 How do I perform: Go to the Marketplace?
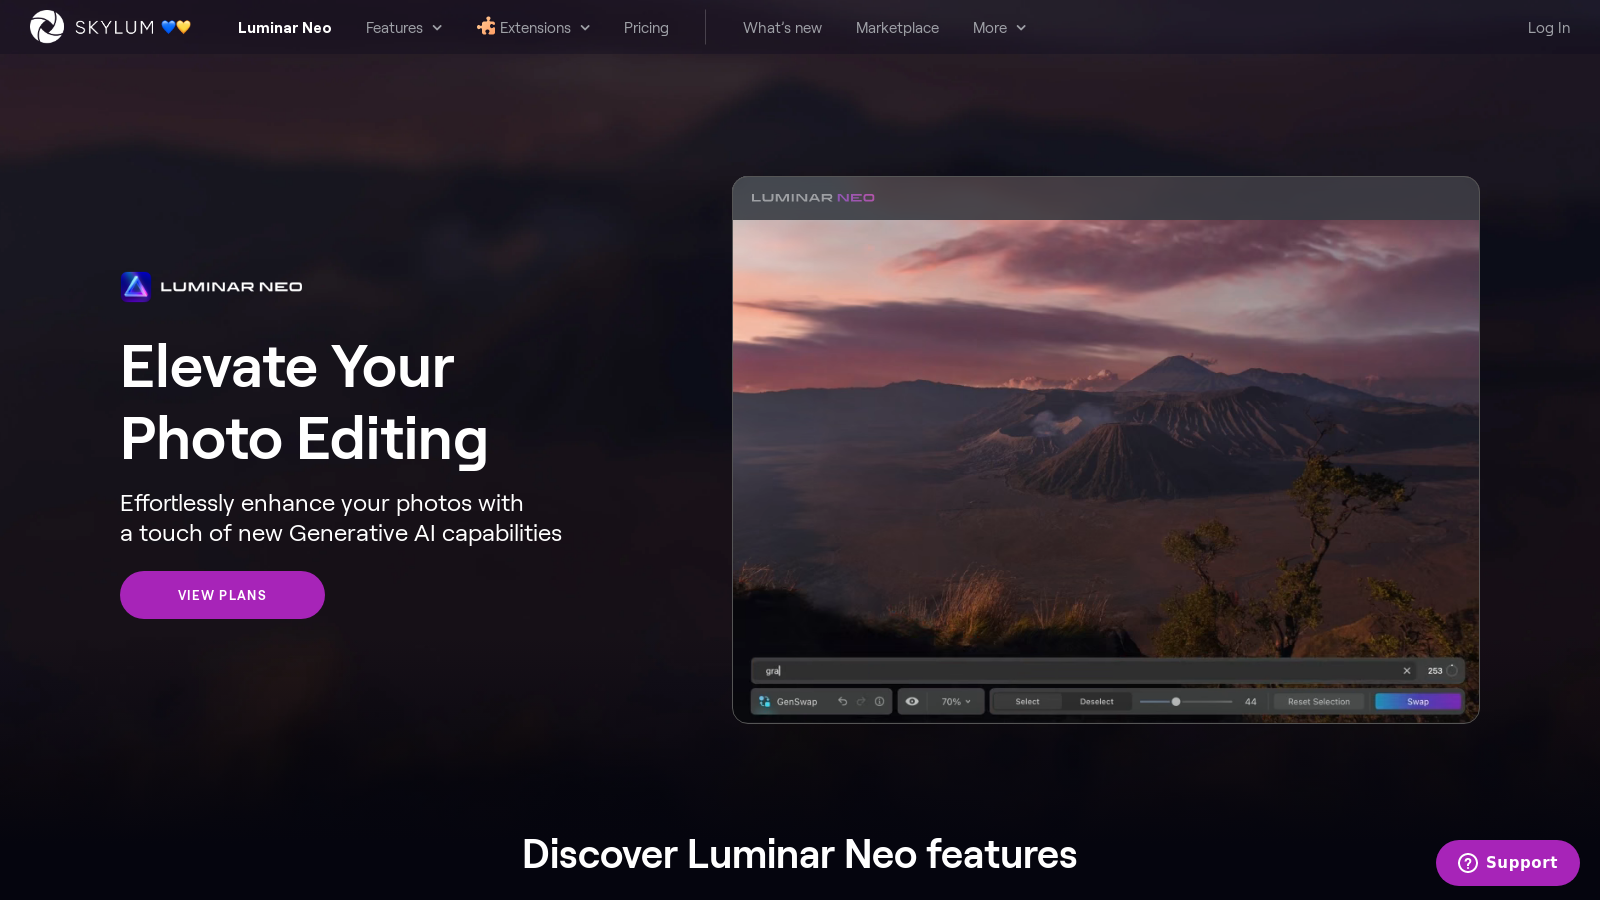pyautogui.click(x=897, y=28)
